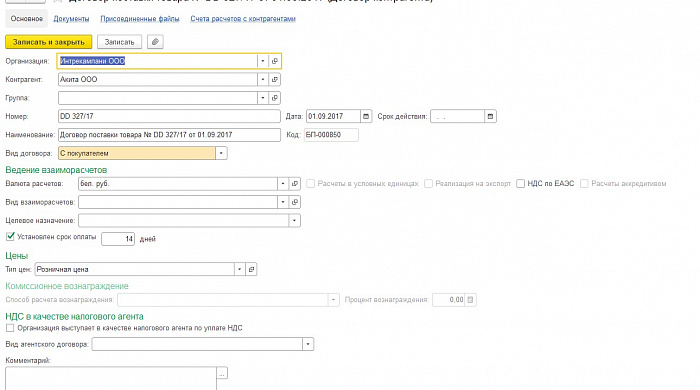Viewport: 700px width, 390px height.
Task: Expand the Вид договора dropdown
Action: [221, 153]
